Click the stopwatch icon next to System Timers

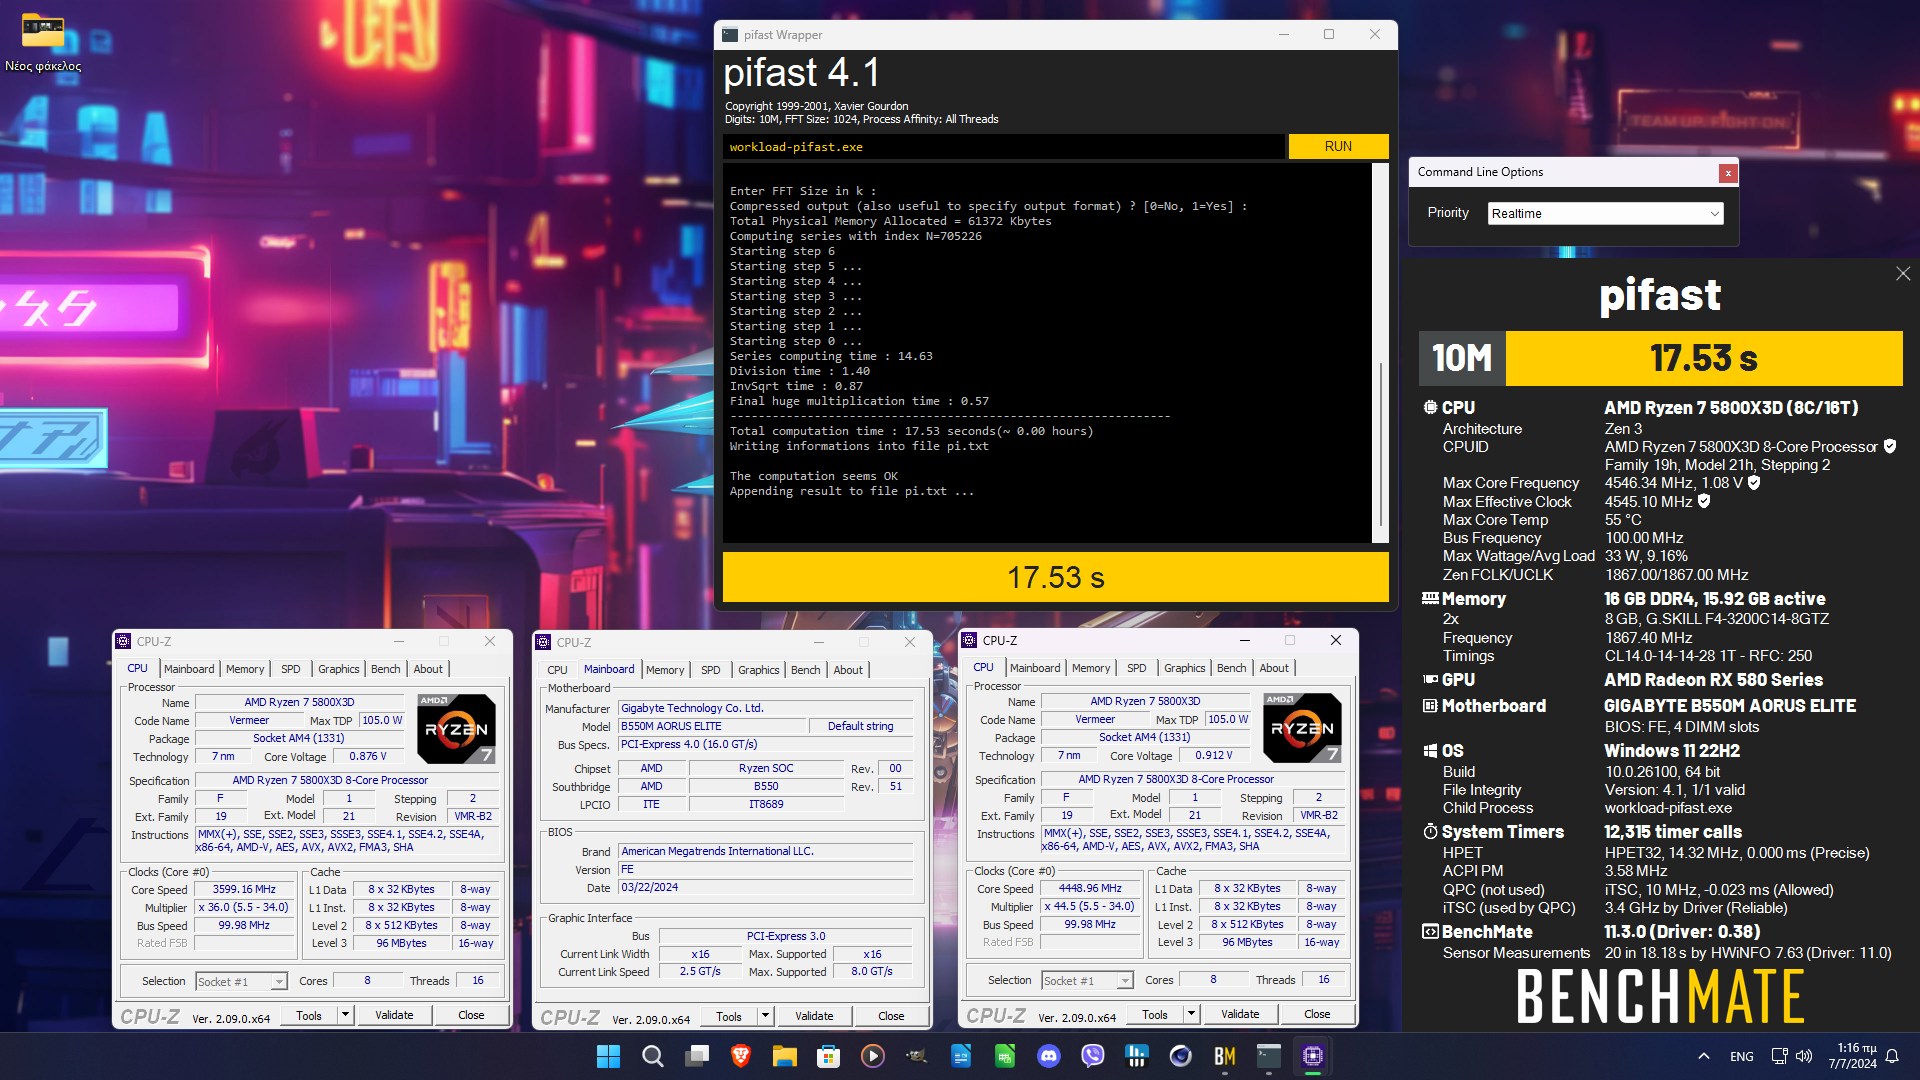point(1430,831)
